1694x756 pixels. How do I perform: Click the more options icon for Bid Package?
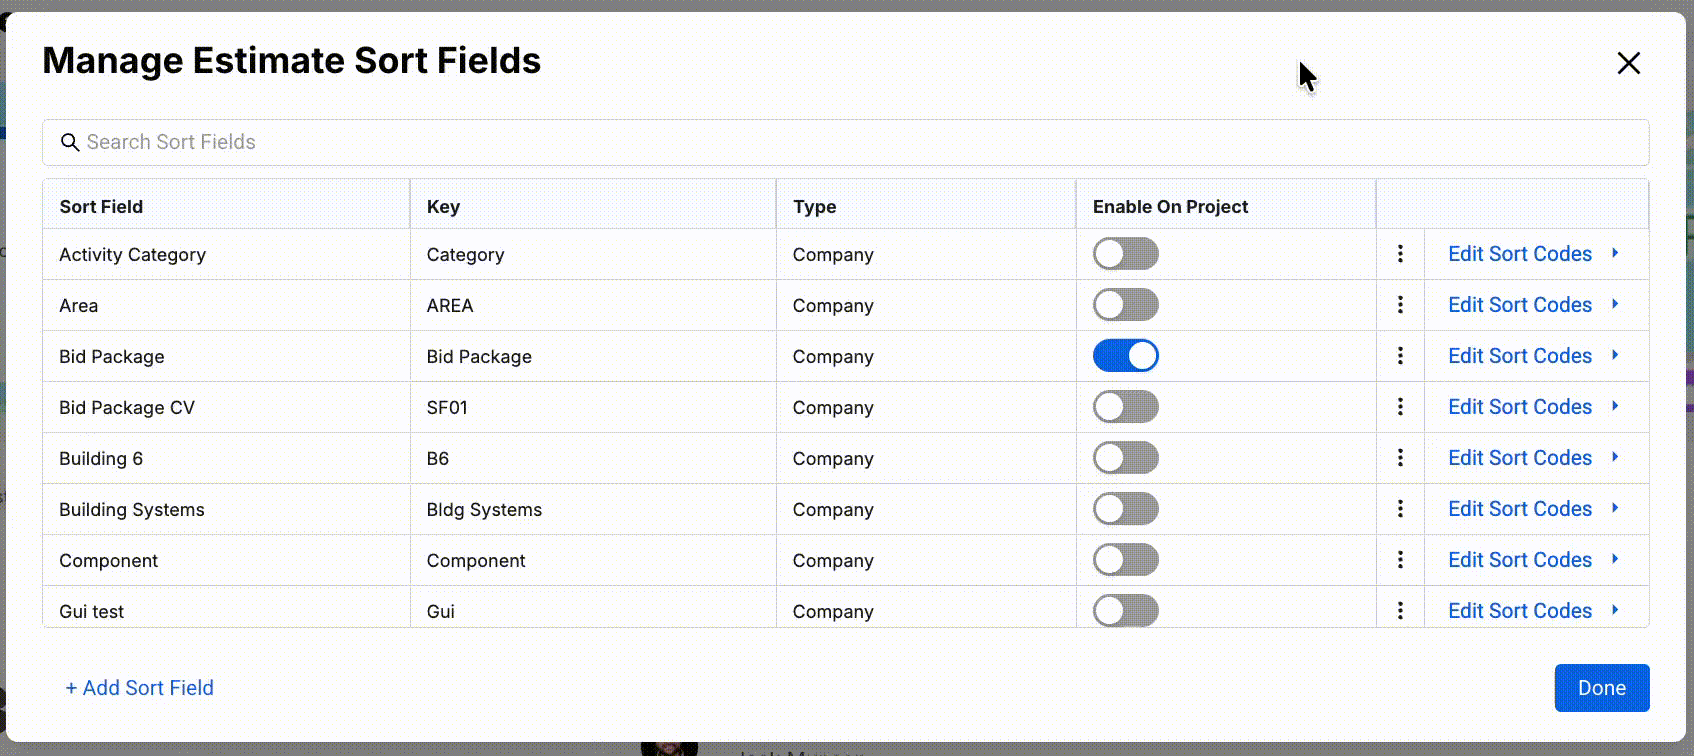[x=1400, y=356]
